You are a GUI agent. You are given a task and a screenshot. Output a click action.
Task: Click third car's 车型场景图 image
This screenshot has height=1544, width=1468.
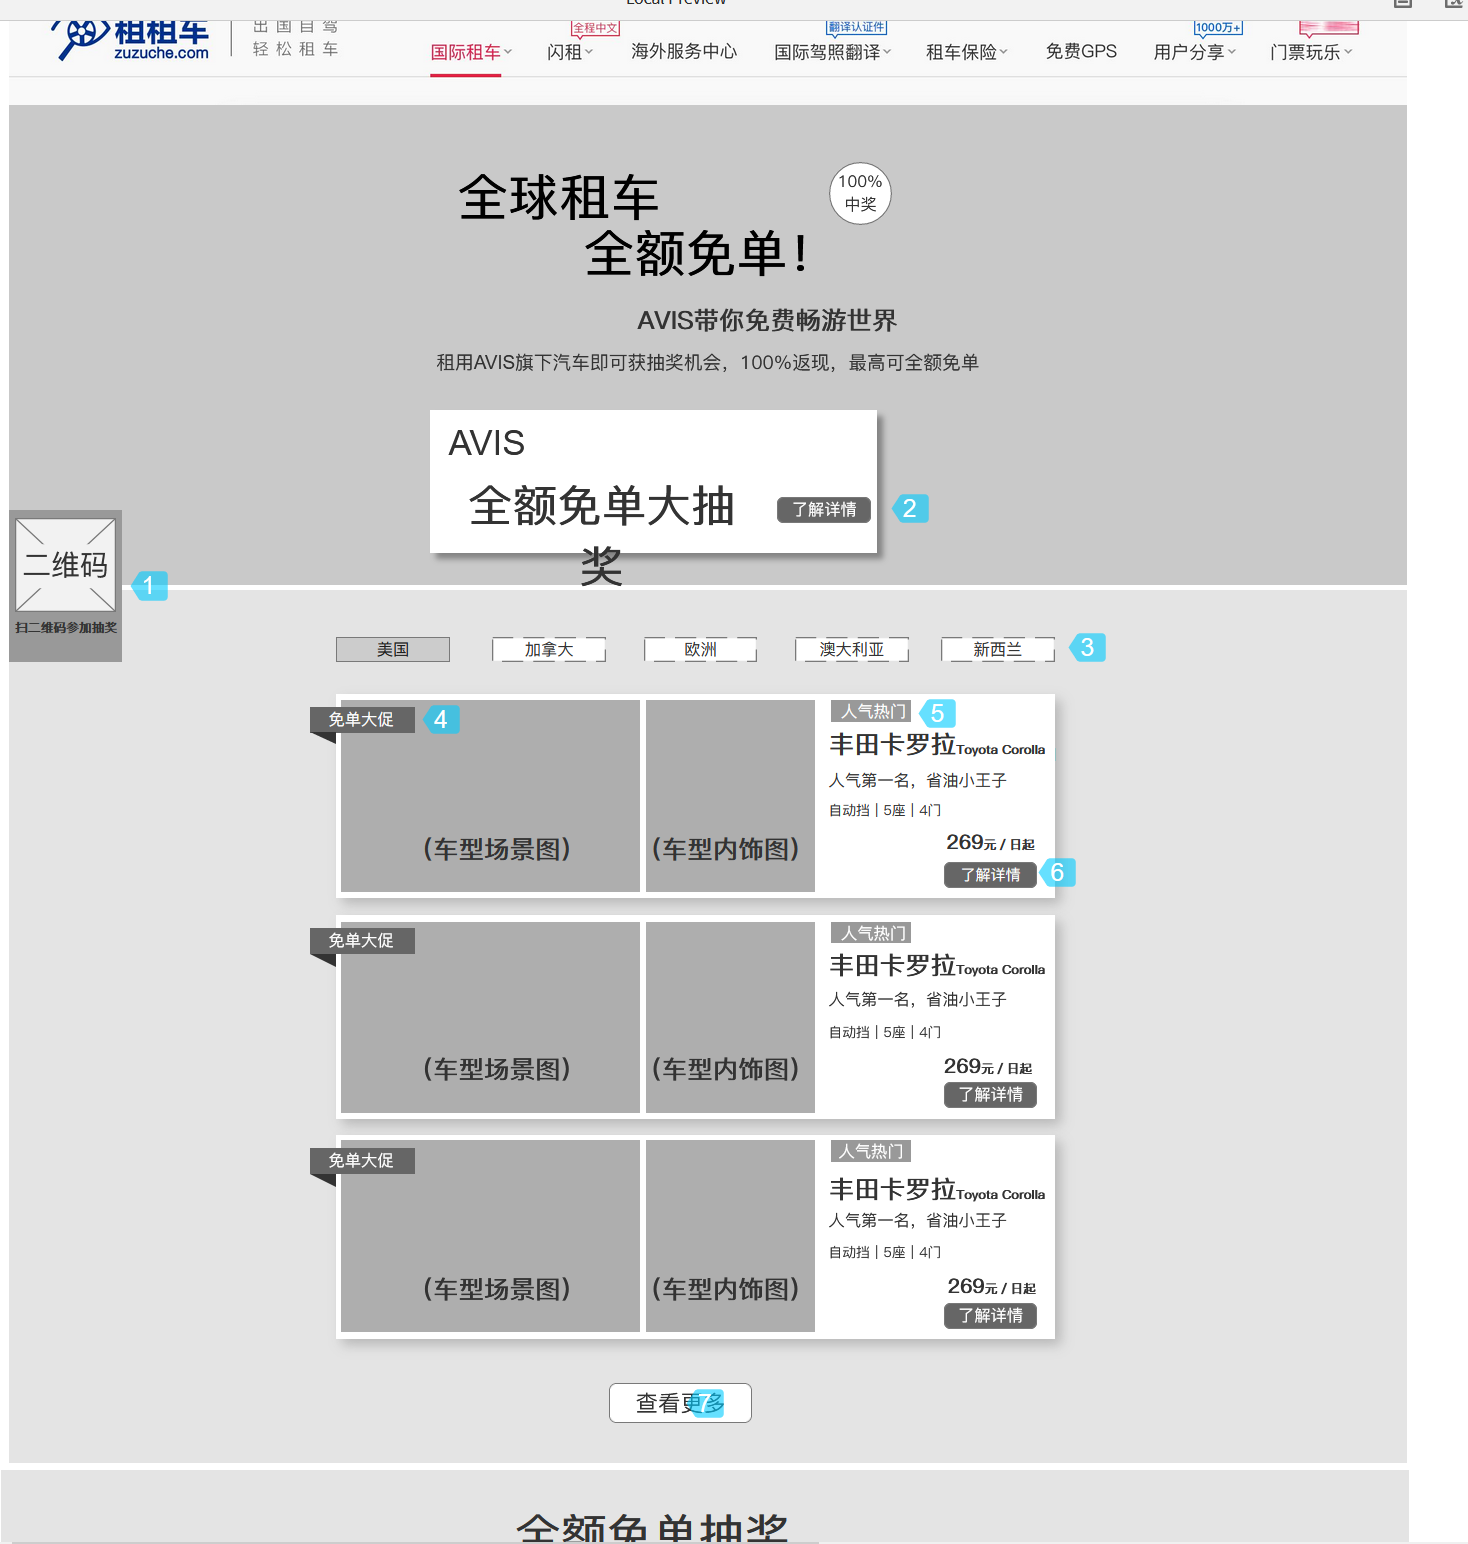coord(490,1236)
